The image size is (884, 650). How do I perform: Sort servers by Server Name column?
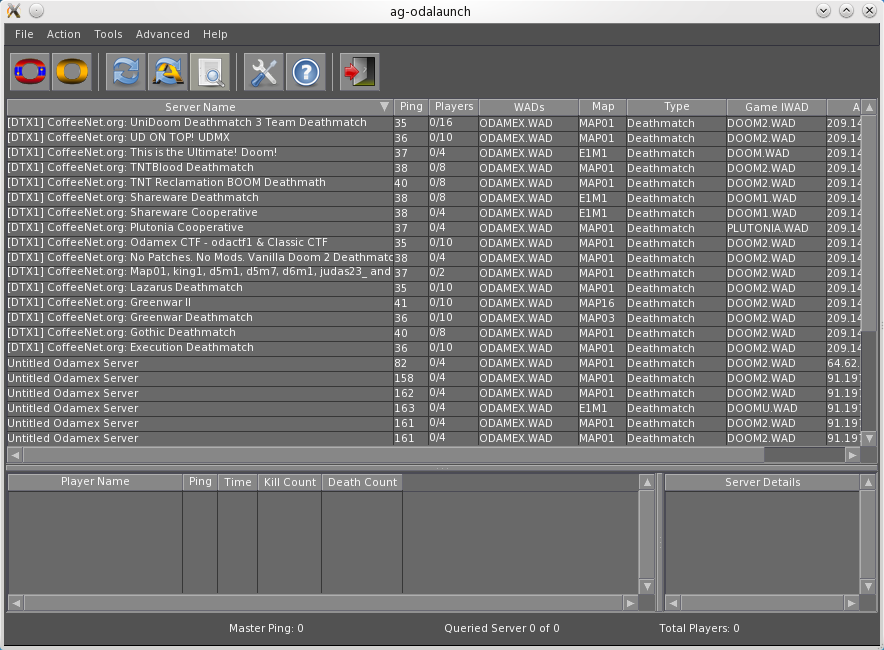tap(200, 107)
